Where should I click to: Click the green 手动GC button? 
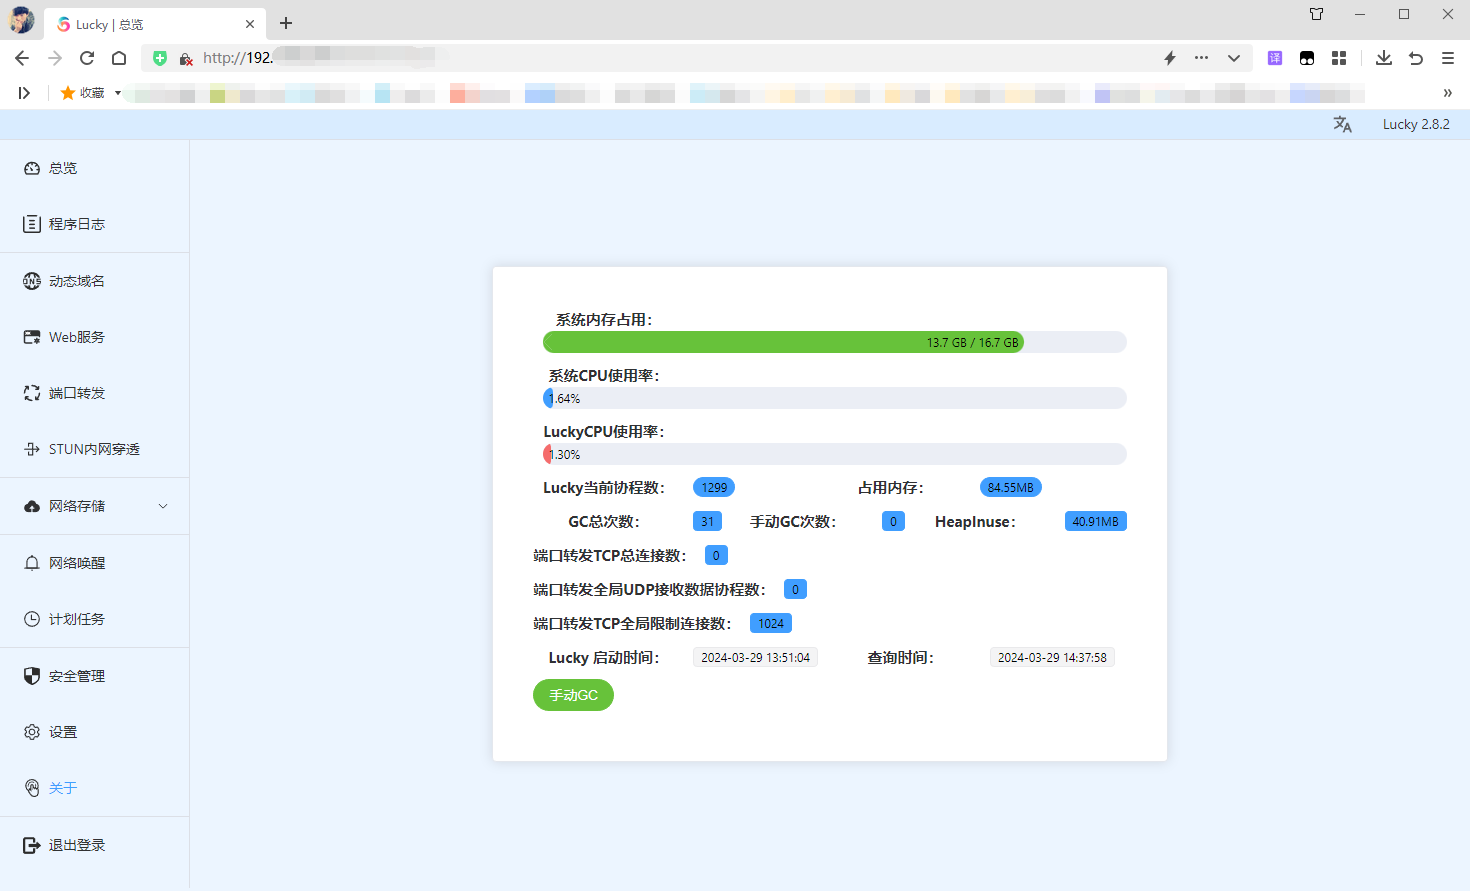[573, 695]
